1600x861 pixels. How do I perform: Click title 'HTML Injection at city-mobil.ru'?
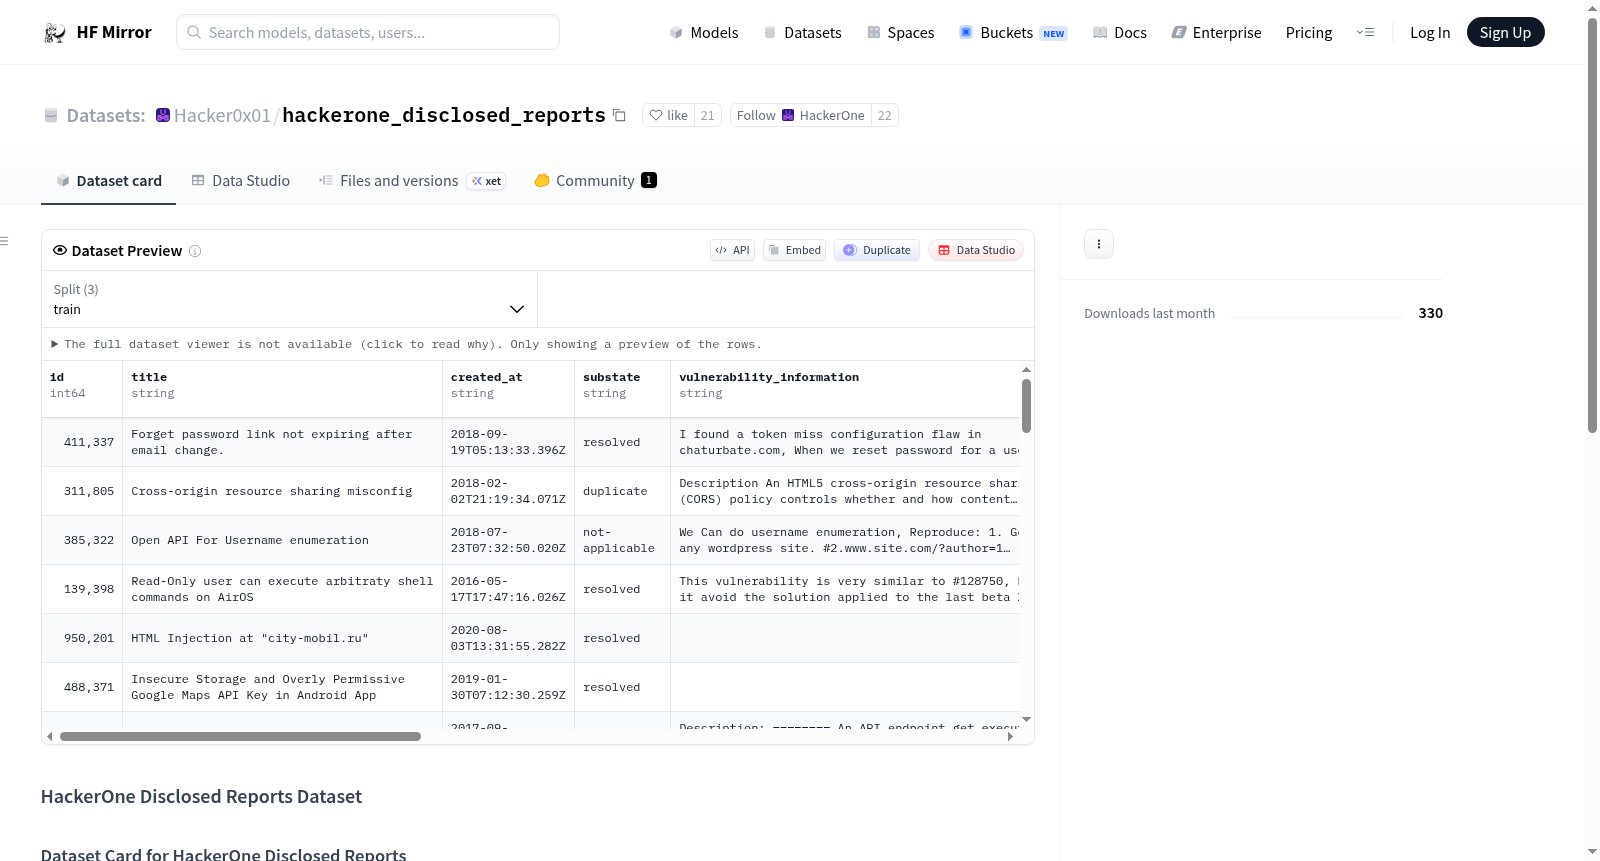[250, 639]
